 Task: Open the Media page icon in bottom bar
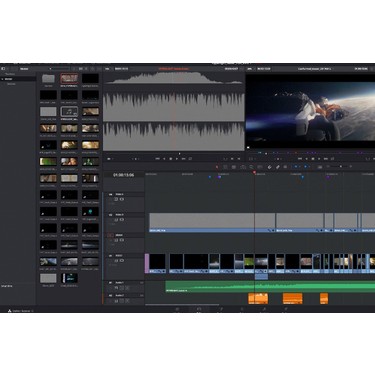(177, 309)
